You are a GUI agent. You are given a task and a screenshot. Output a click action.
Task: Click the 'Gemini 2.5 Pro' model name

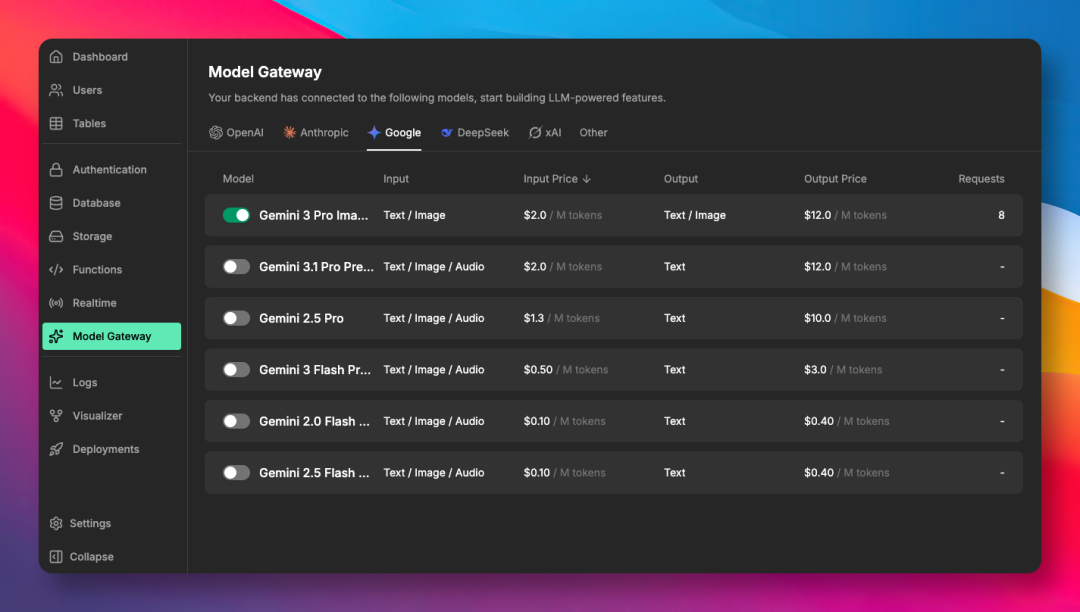pos(301,318)
